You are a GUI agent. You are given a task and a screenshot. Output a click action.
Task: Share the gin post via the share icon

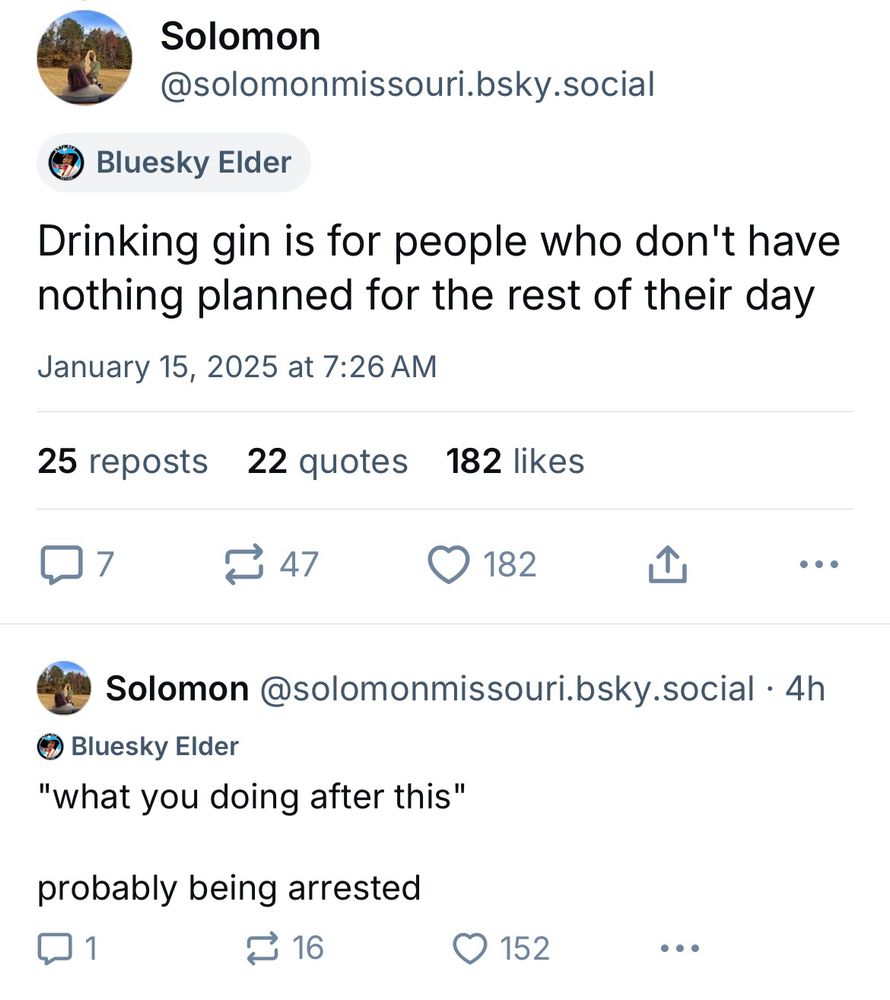666,563
